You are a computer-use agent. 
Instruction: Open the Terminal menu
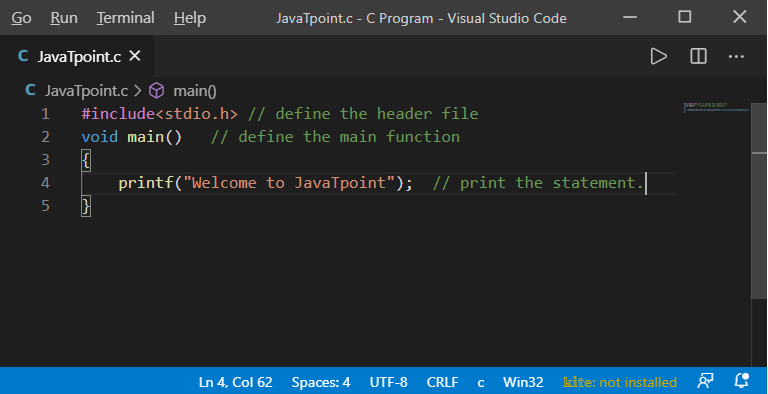(125, 18)
